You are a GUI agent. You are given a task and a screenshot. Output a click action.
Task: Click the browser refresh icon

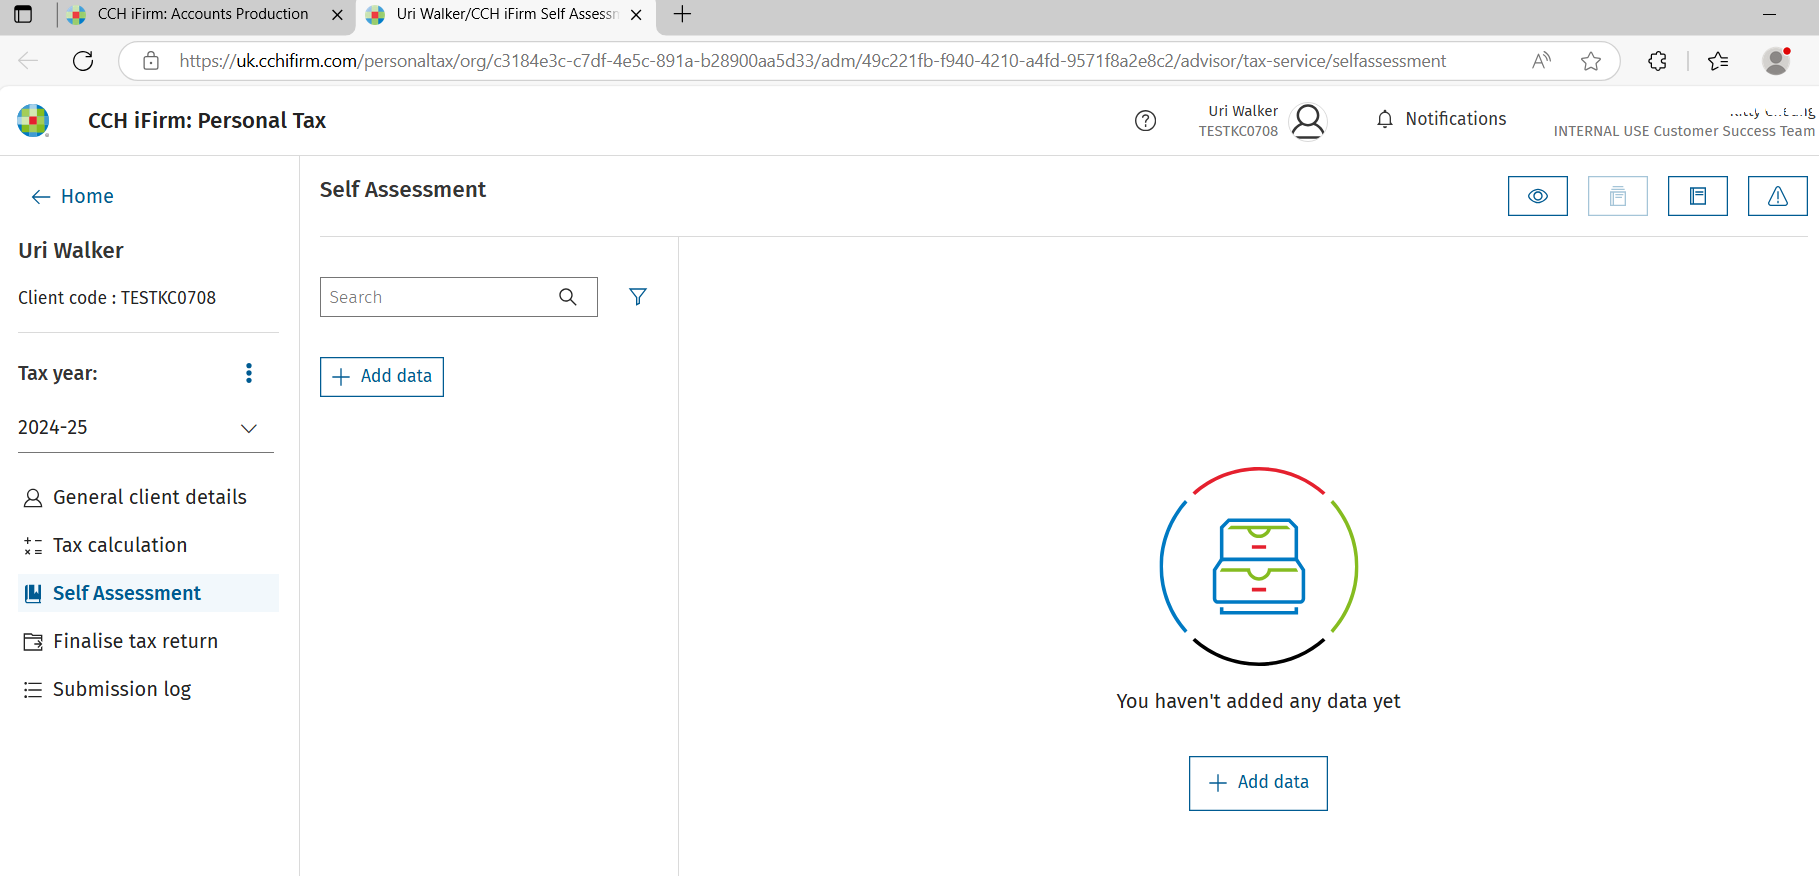[x=83, y=61]
